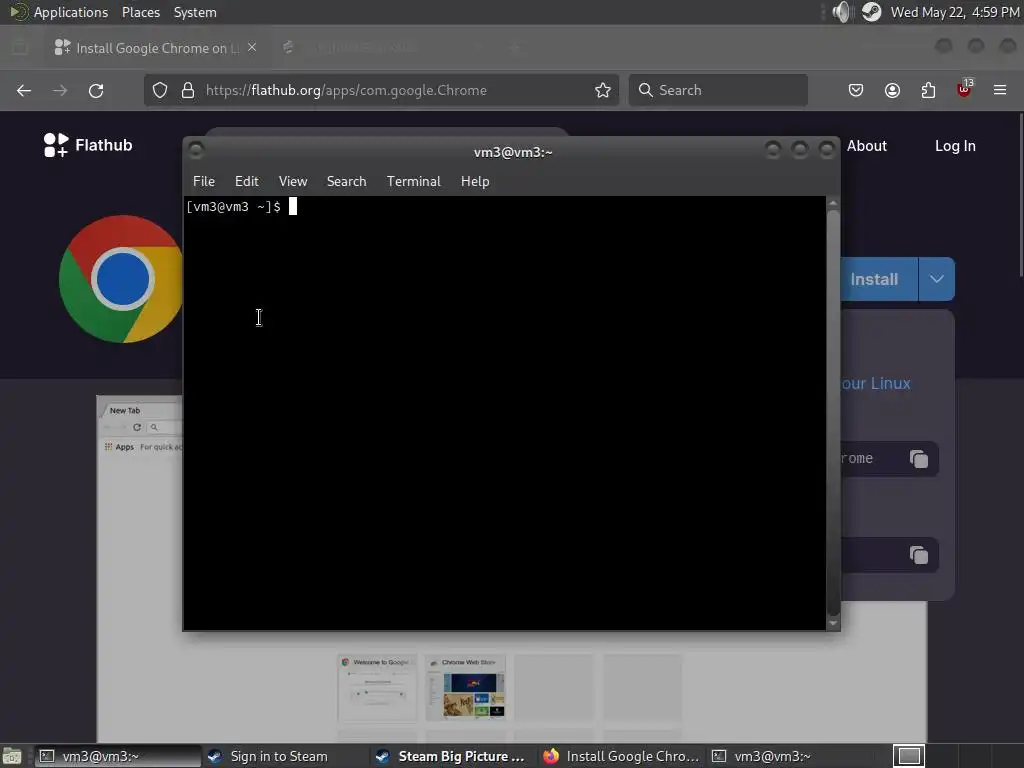Click the workspace switcher box

[x=909, y=756]
